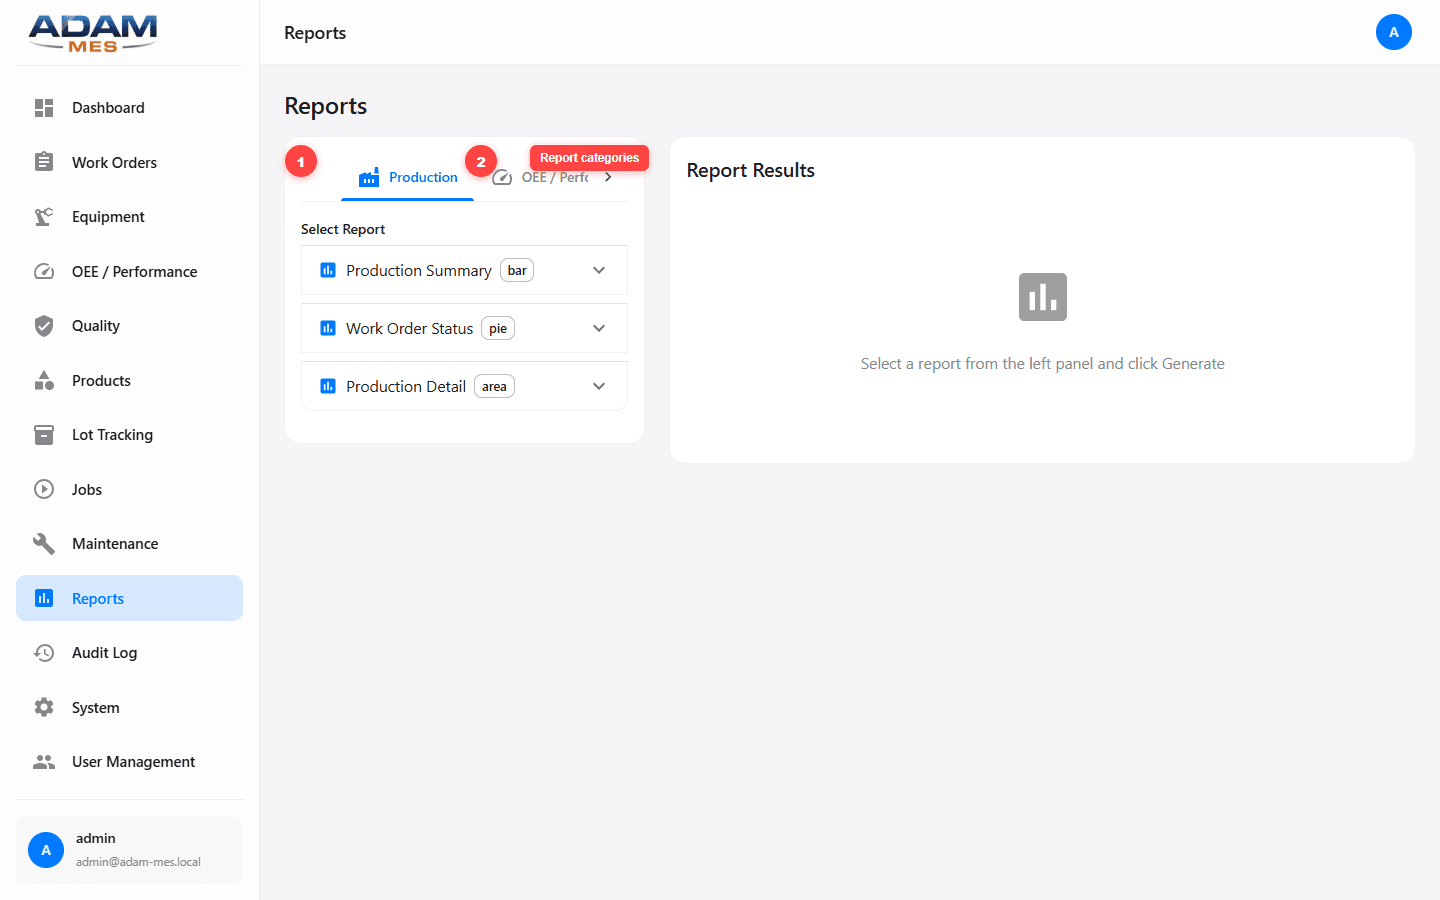Expand the Work Order Status report options
Viewport: 1440px width, 900px height.
[599, 328]
